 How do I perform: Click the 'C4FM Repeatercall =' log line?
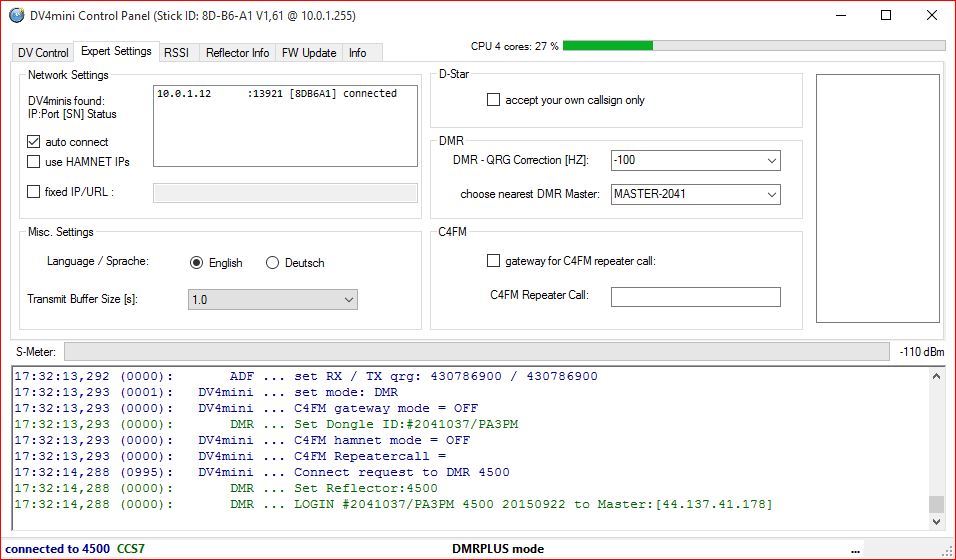tap(230, 456)
